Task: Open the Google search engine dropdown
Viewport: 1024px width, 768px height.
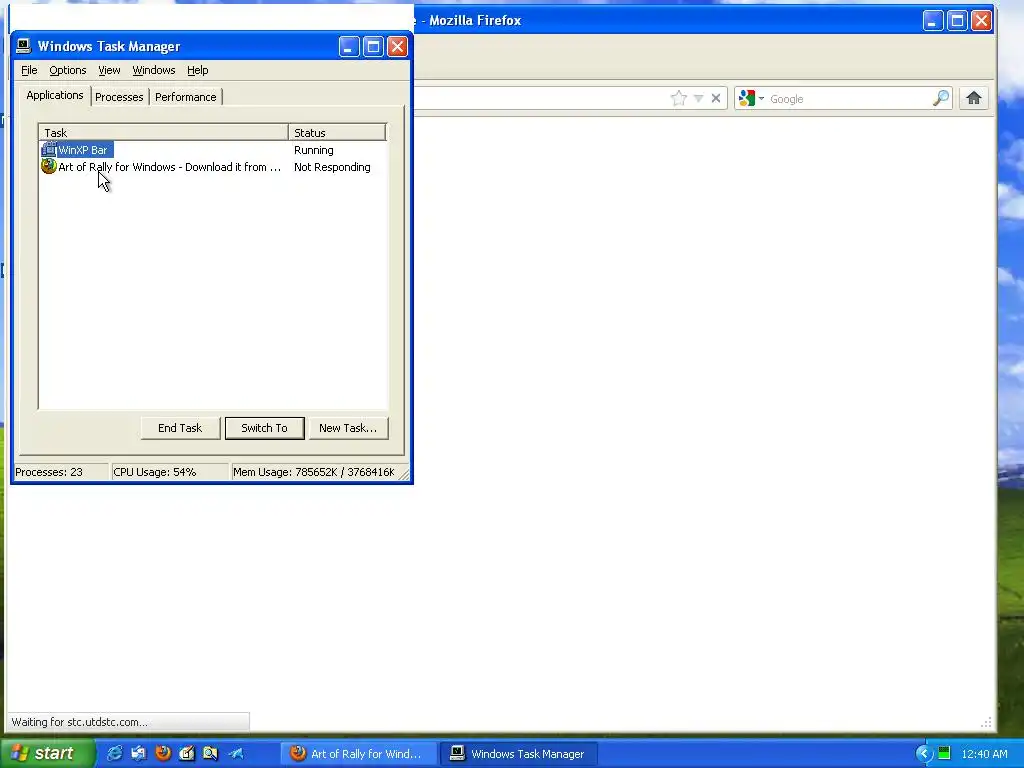Action: [751, 99]
